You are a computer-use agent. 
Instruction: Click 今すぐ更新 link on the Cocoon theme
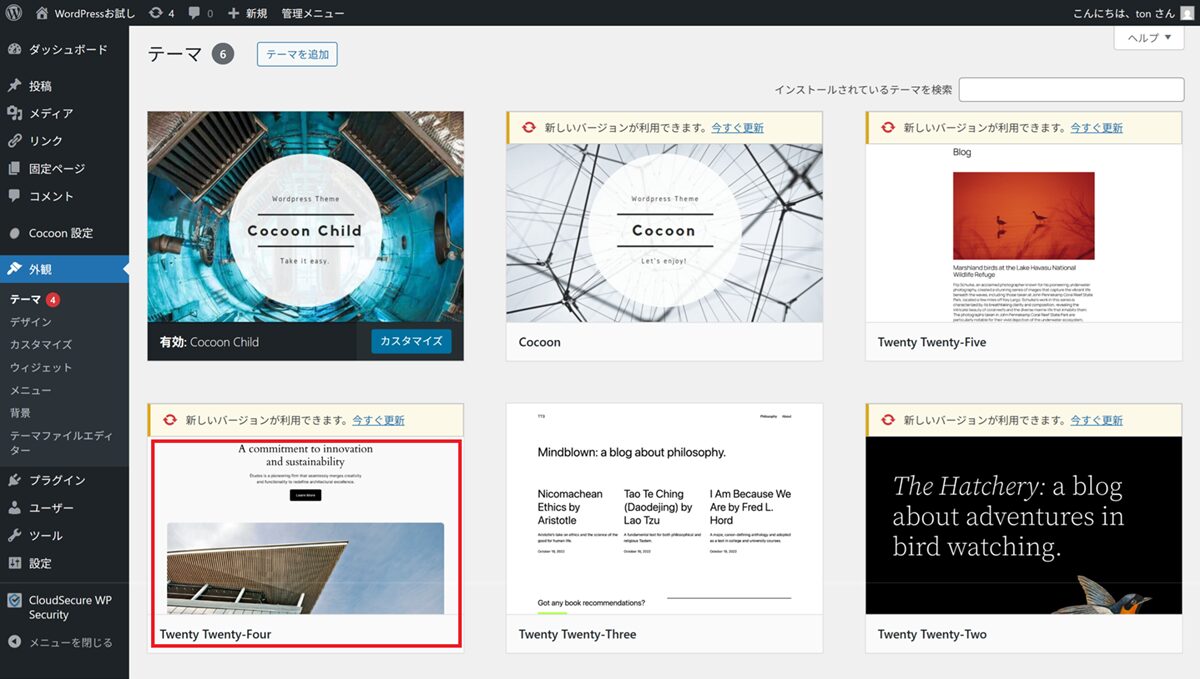[x=737, y=128]
